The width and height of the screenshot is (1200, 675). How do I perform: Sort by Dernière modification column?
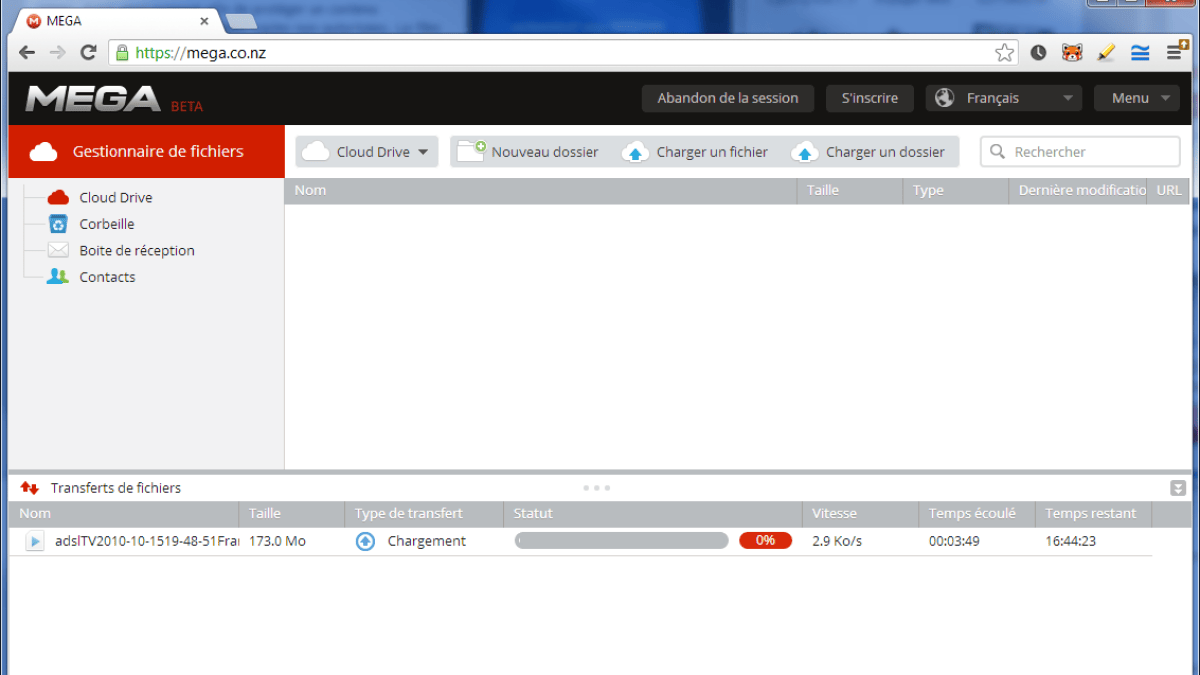pyautogui.click(x=1077, y=190)
